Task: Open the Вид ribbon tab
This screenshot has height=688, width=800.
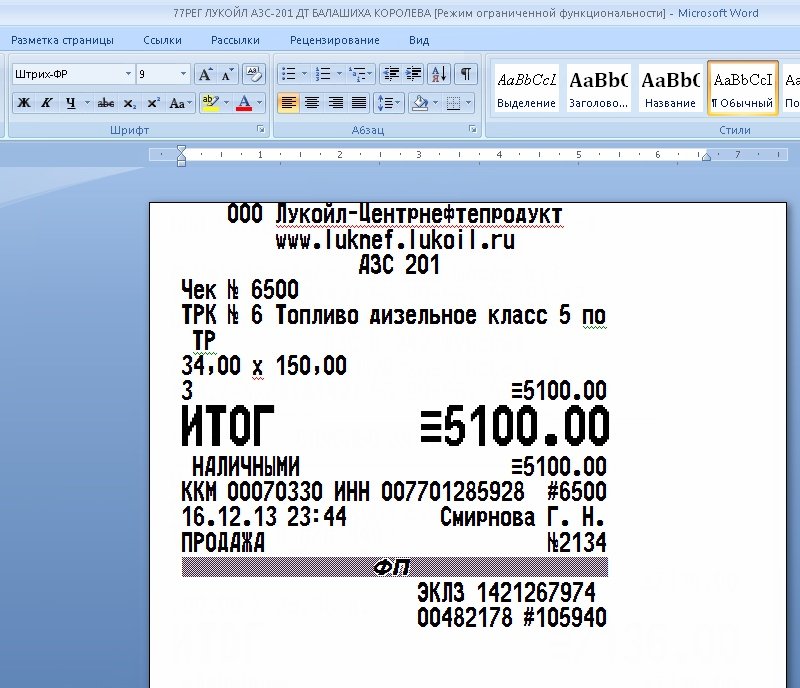Action: 418,39
